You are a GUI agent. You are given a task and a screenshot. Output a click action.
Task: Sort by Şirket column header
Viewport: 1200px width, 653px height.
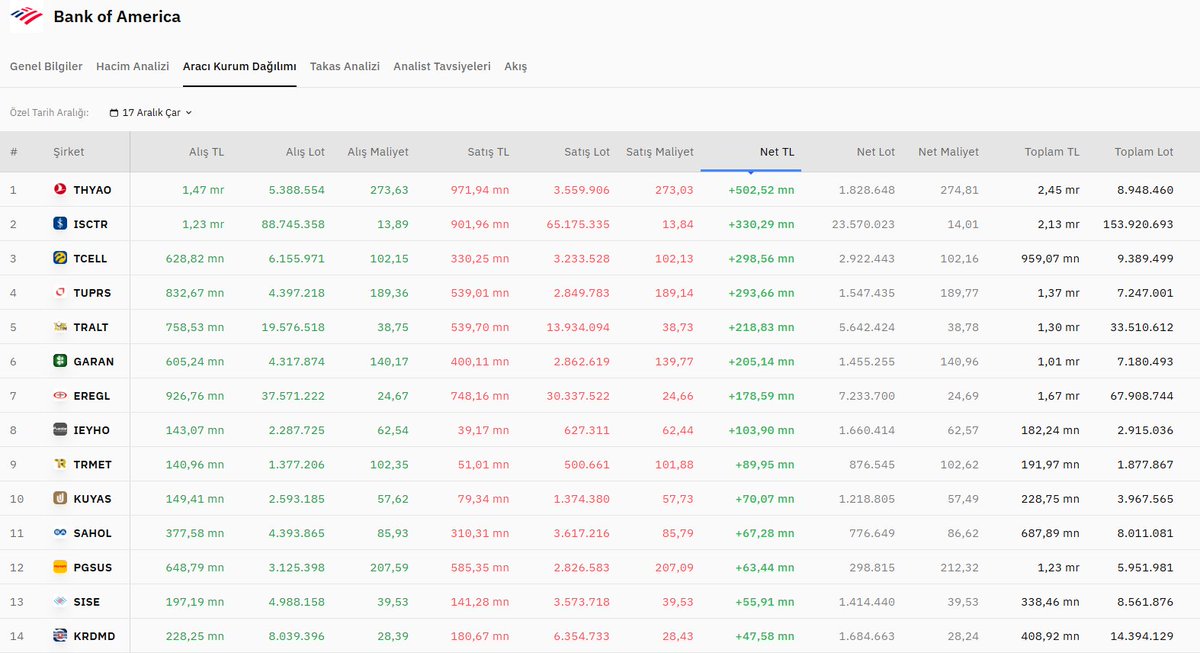[x=69, y=152]
